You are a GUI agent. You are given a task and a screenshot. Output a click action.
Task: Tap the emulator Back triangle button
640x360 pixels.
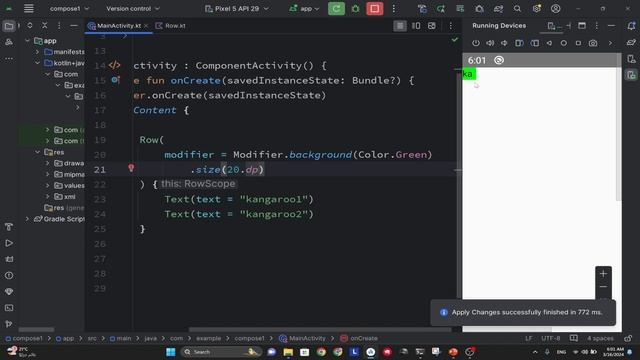point(549,43)
